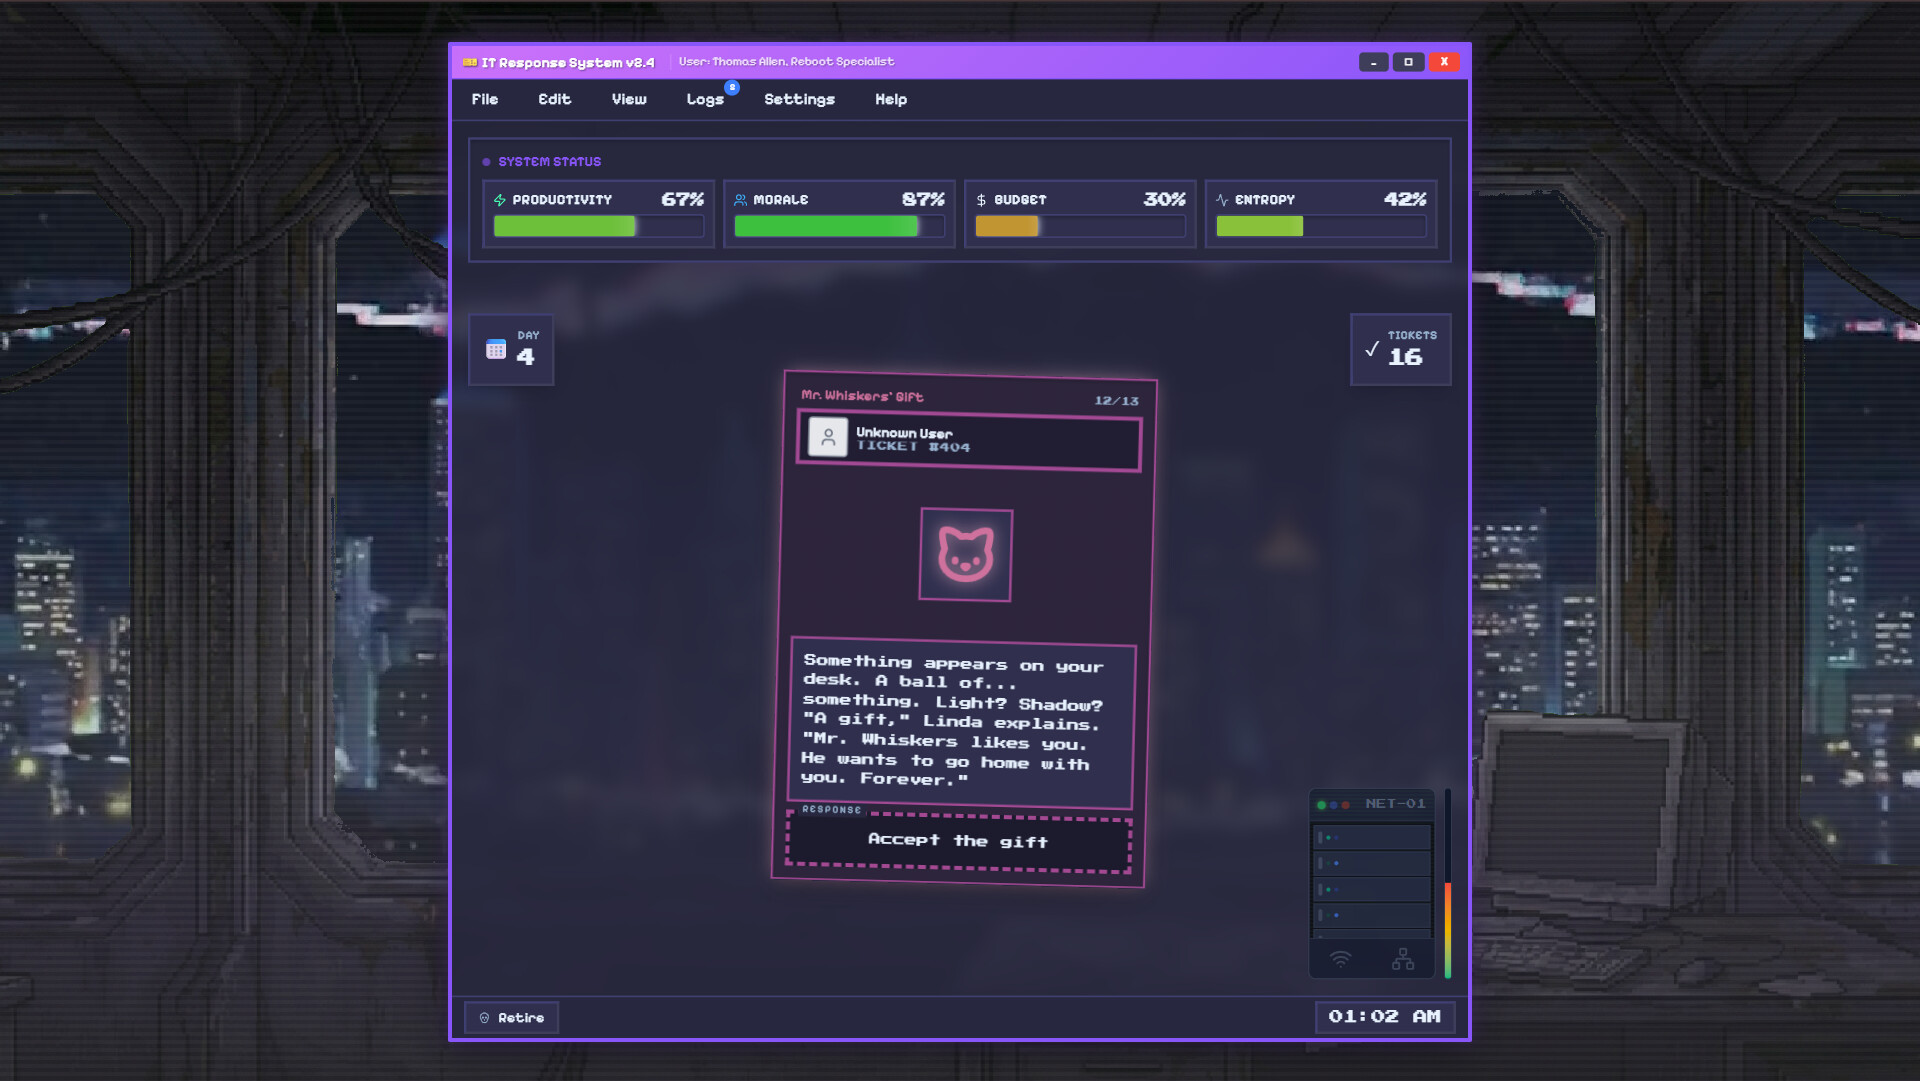Viewport: 1920px width, 1081px height.
Task: Click the Unknown User avatar on ticket #404
Action: point(828,437)
